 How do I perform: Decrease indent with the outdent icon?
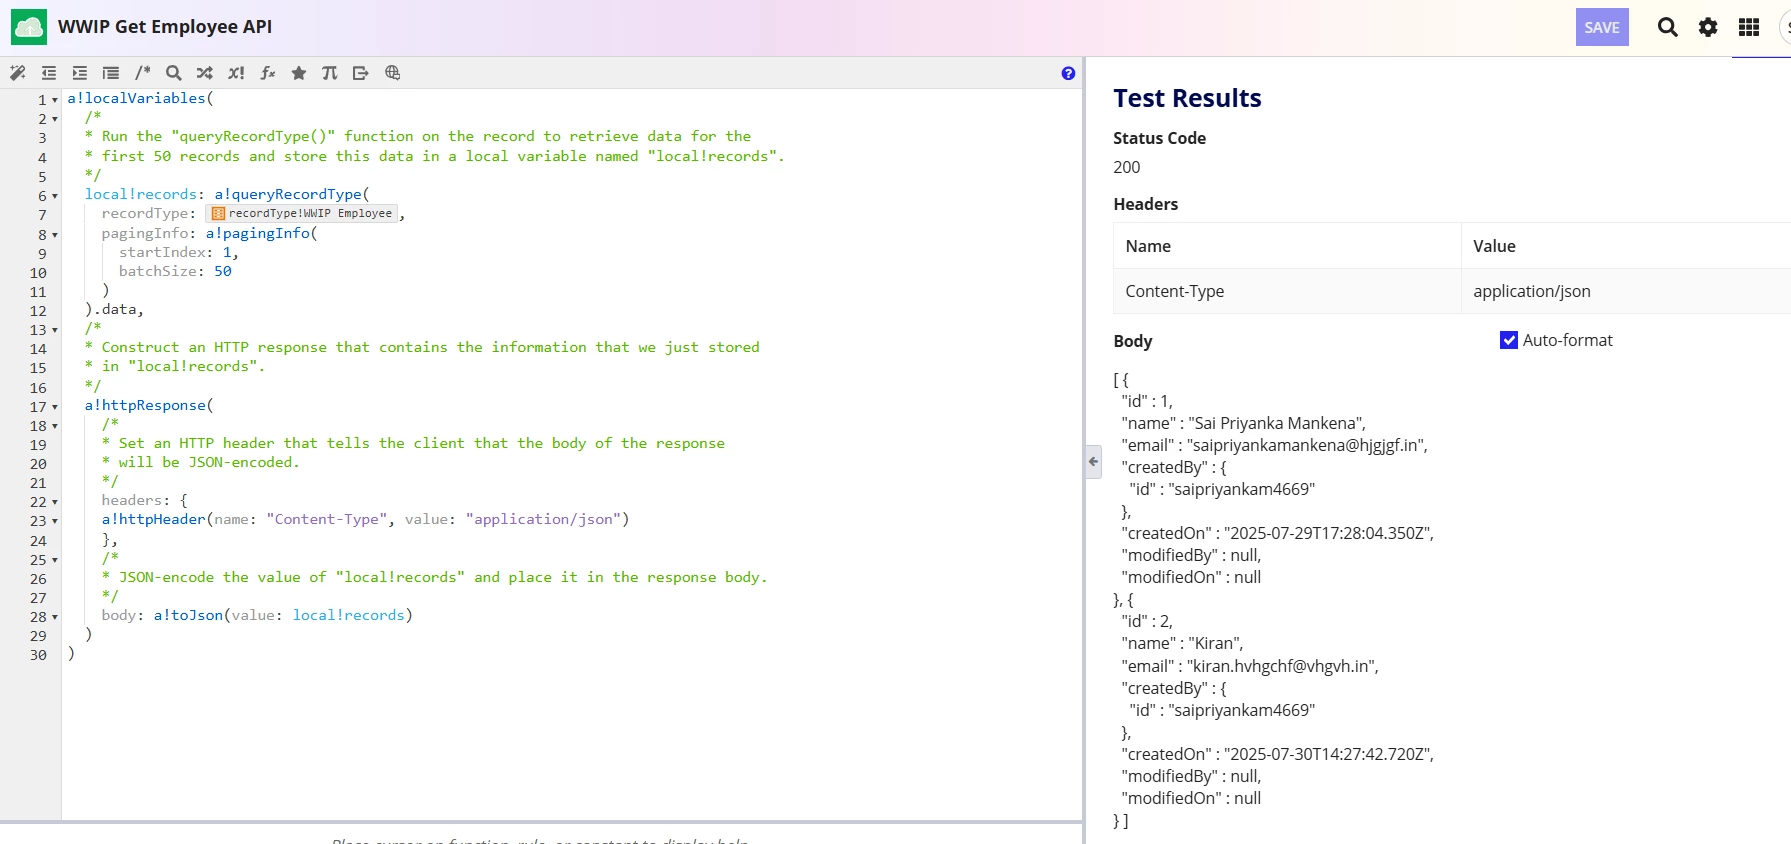coord(49,73)
